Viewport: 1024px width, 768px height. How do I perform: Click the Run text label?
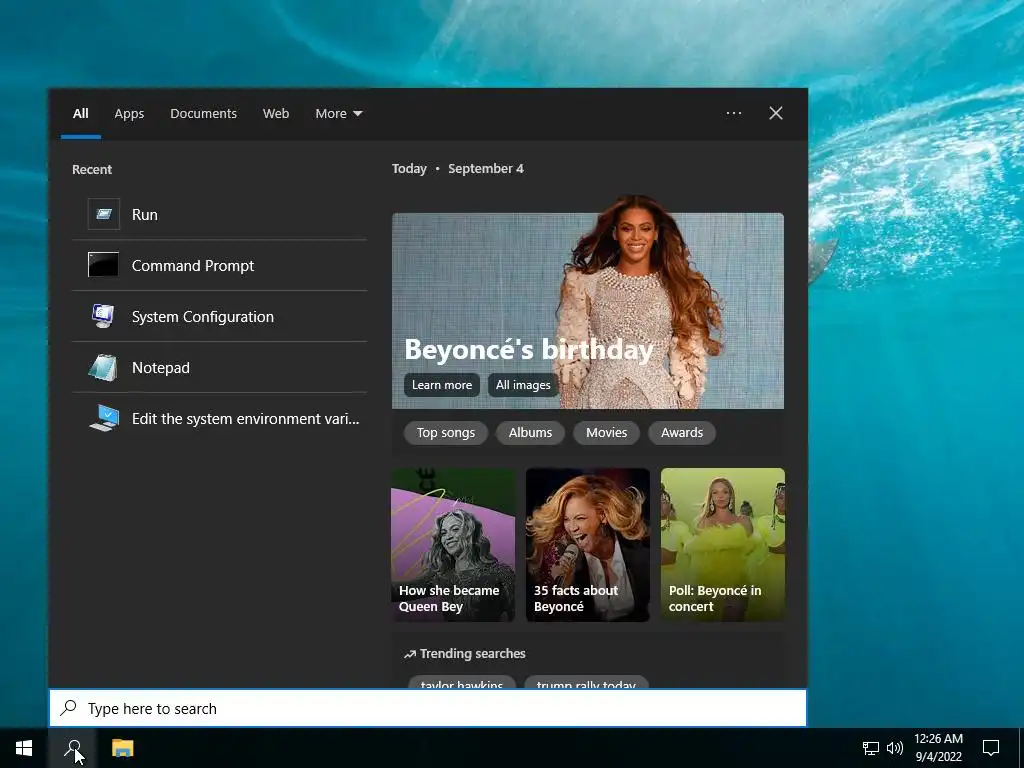(144, 214)
